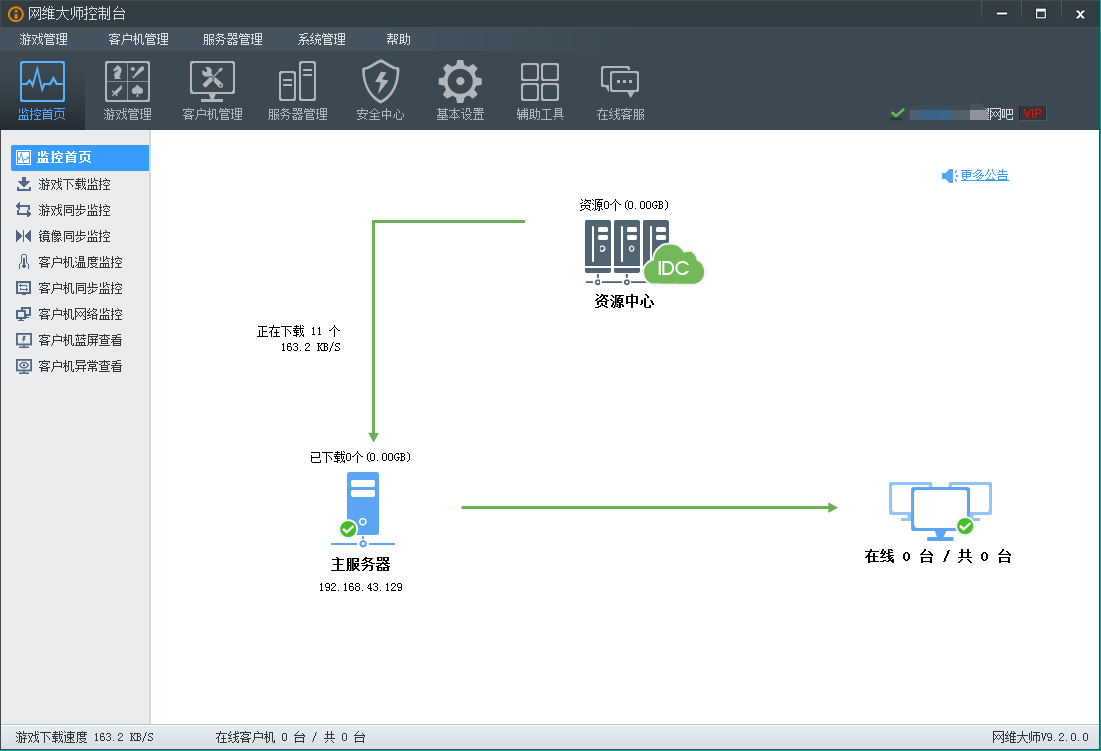Open 游戏管理 toolbar icon
This screenshot has width=1101, height=751.
127,91
